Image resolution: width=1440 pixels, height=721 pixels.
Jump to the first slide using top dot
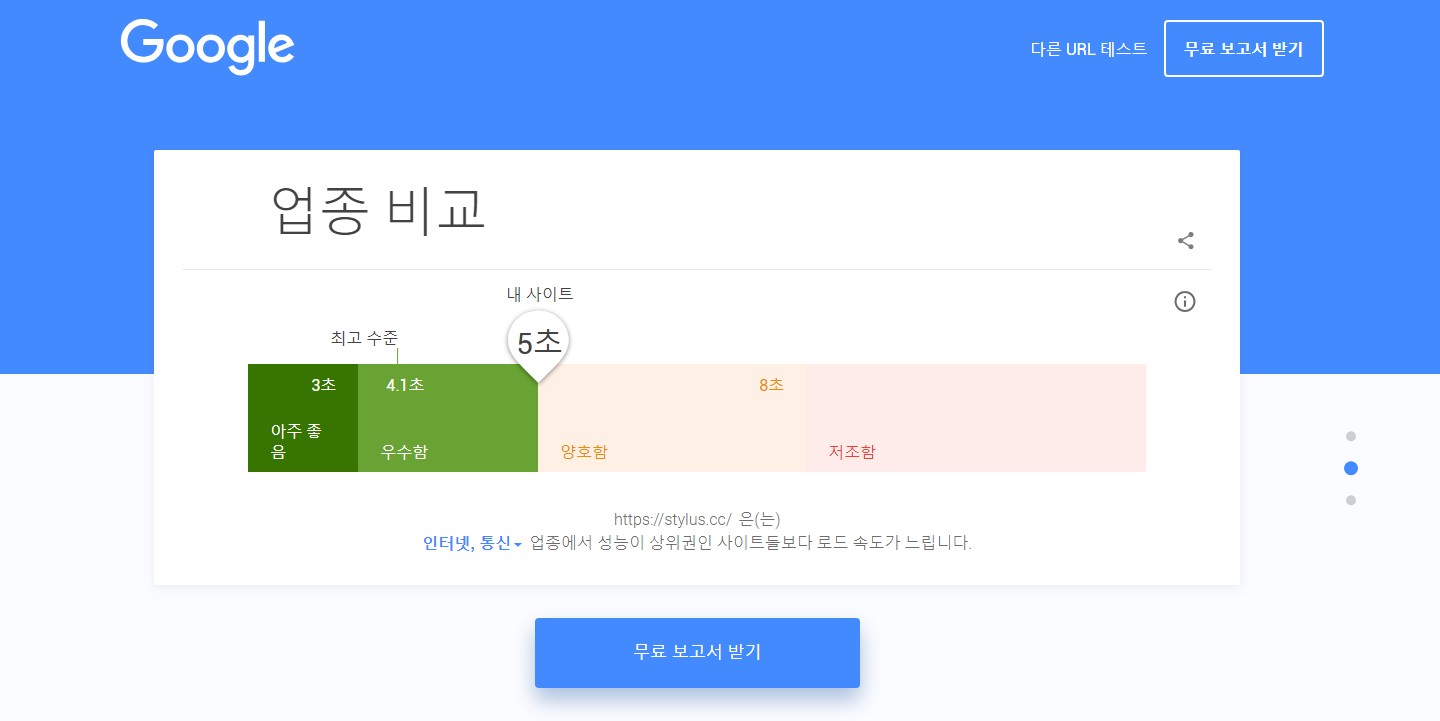(1351, 436)
